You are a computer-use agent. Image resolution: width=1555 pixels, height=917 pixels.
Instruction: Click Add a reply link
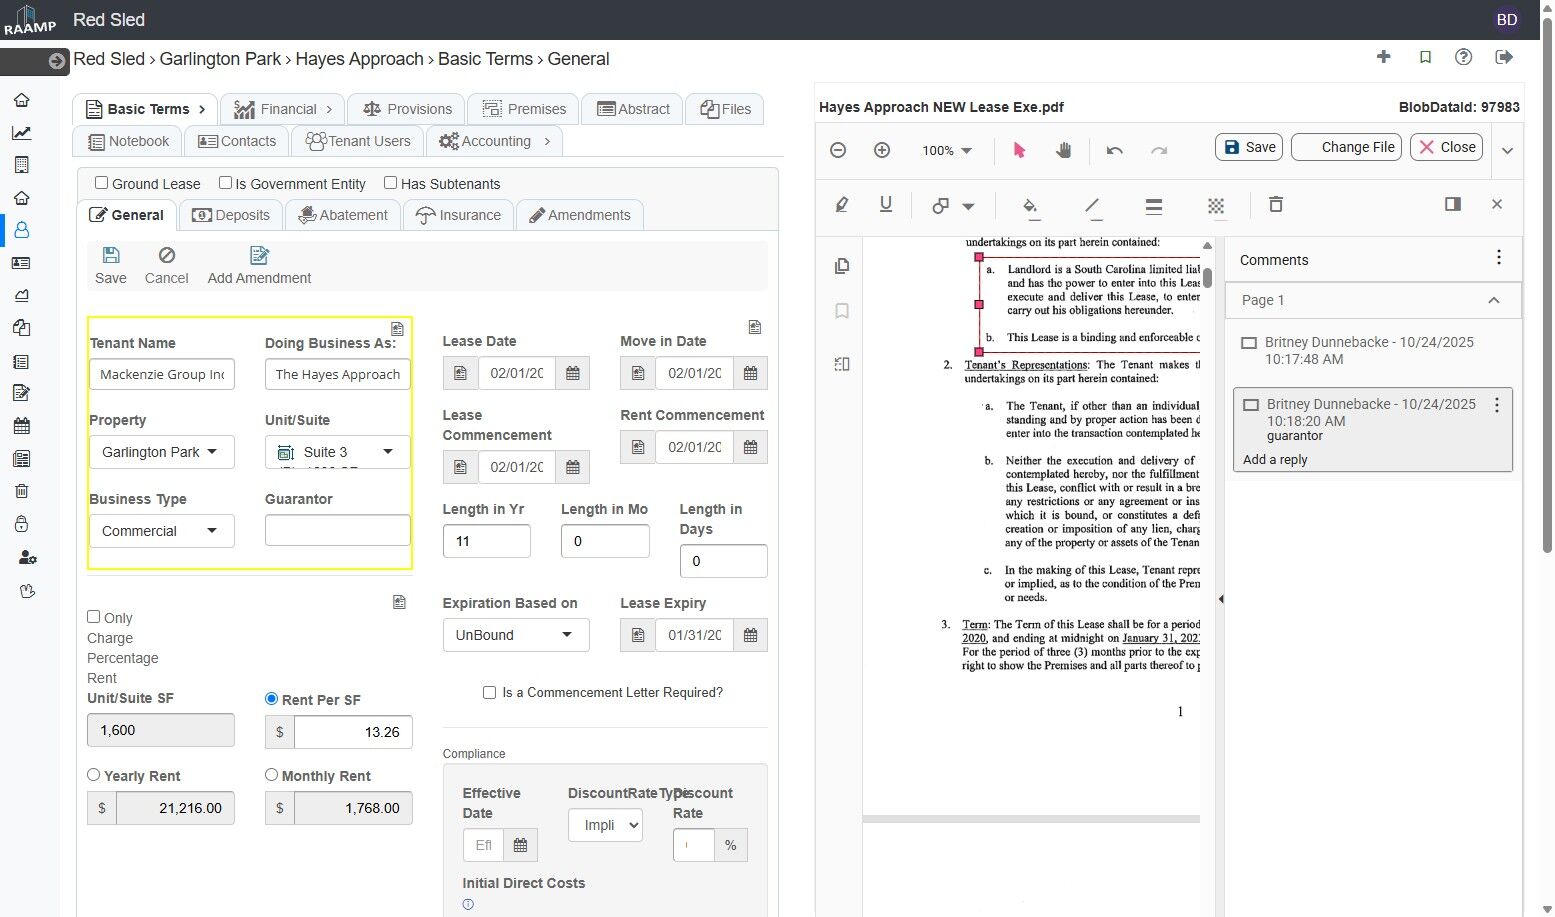[1275, 460]
